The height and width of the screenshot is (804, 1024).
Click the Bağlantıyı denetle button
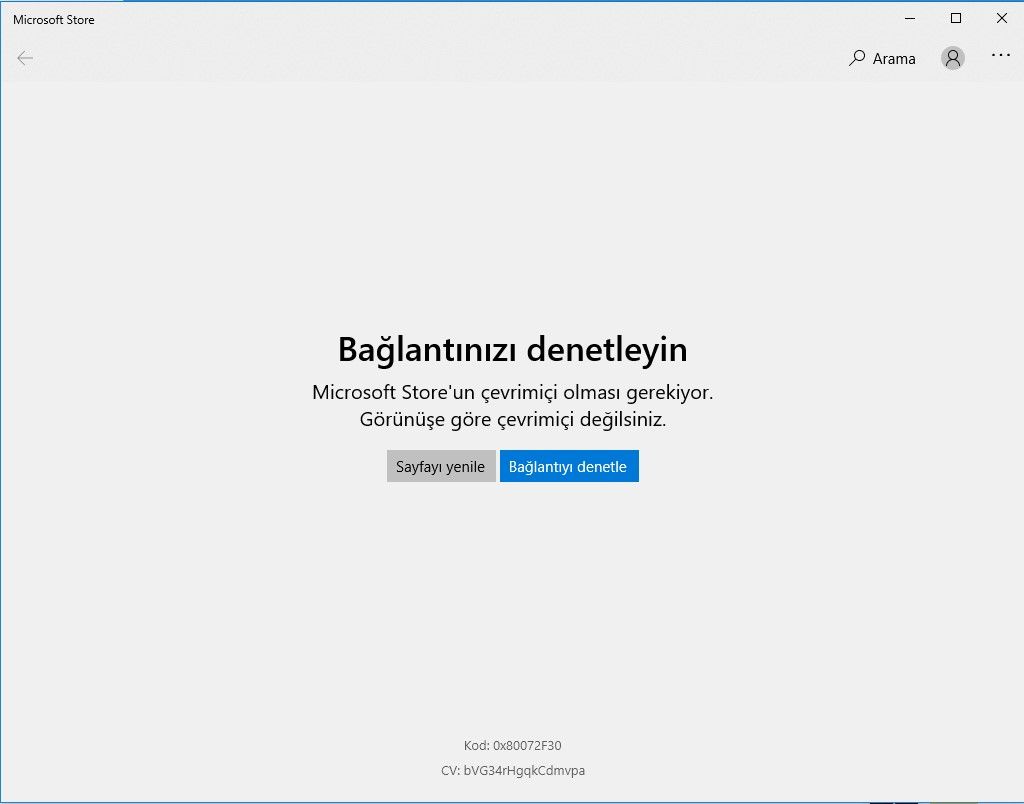(569, 466)
